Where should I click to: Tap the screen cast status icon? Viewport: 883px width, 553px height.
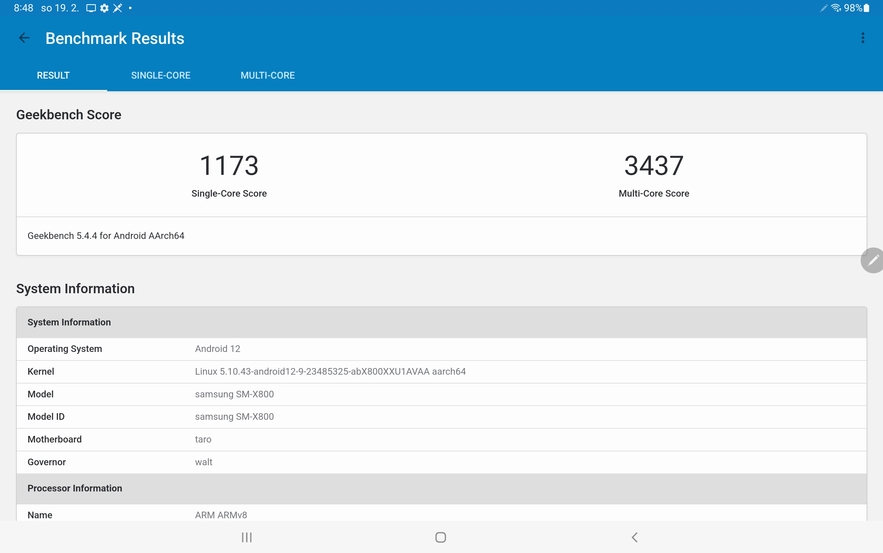(91, 8)
